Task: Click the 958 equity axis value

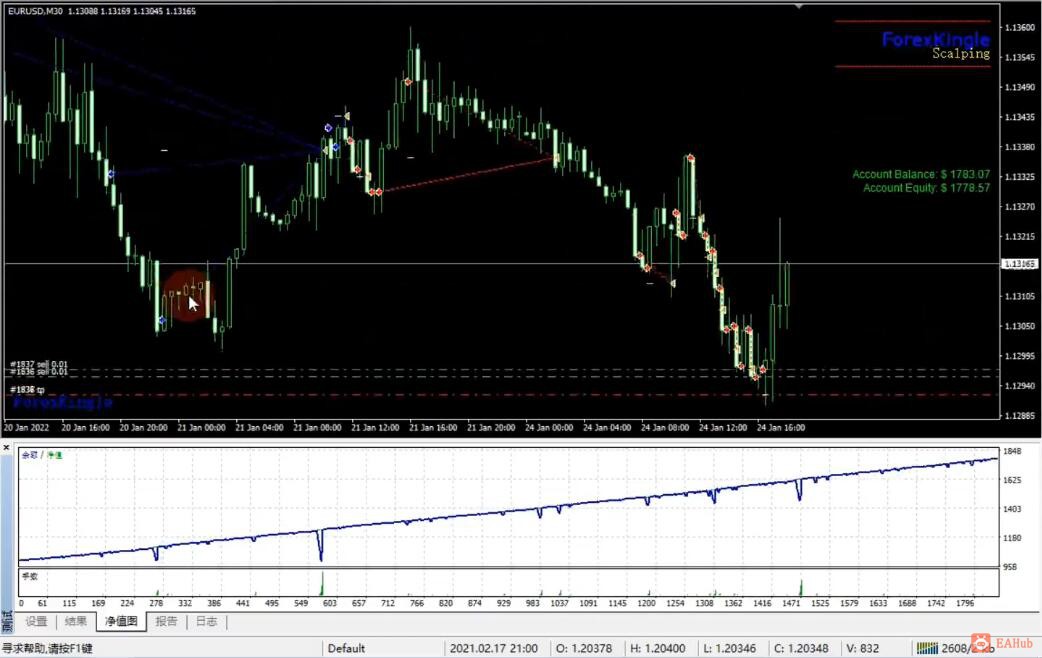Action: (x=1010, y=567)
